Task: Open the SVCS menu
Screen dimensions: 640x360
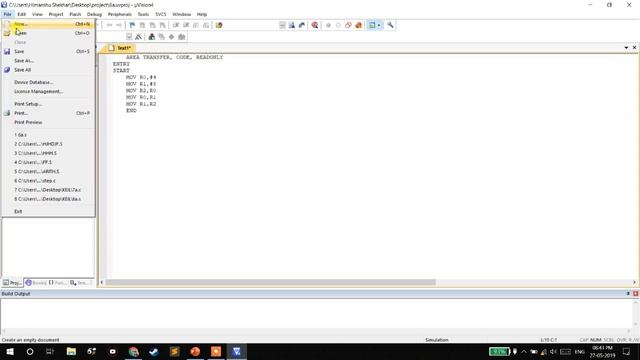Action: (161, 14)
